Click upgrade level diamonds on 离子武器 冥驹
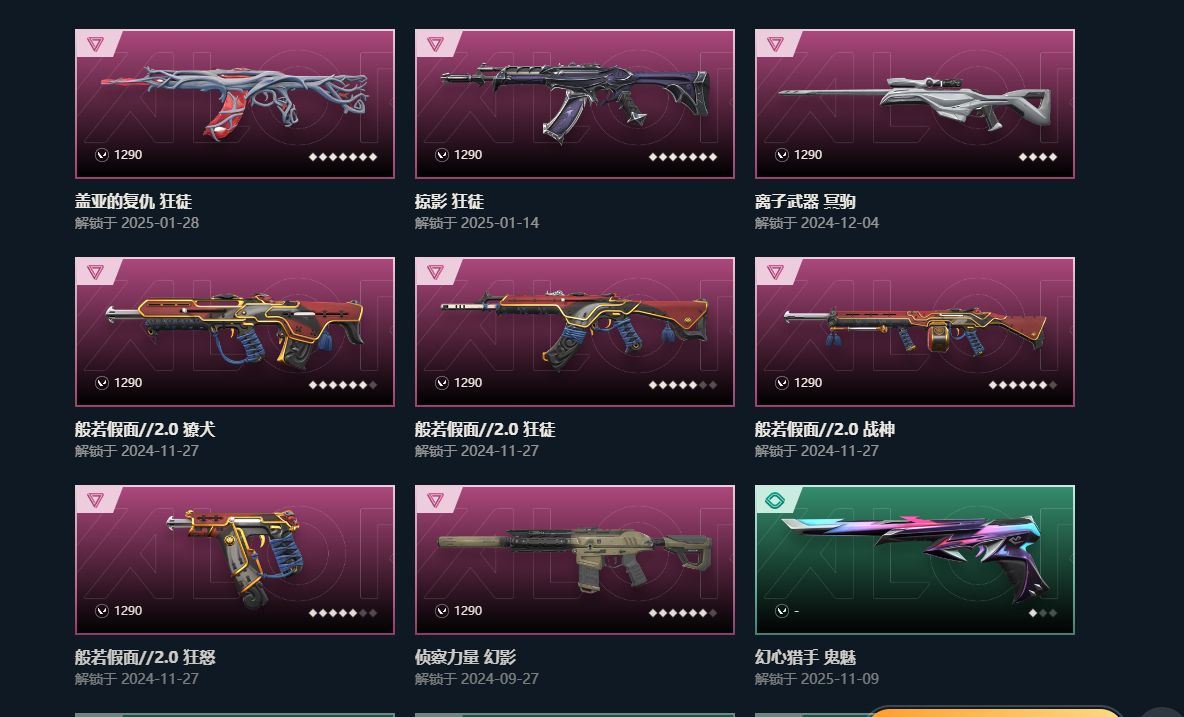The height and width of the screenshot is (717, 1184). 1038,157
